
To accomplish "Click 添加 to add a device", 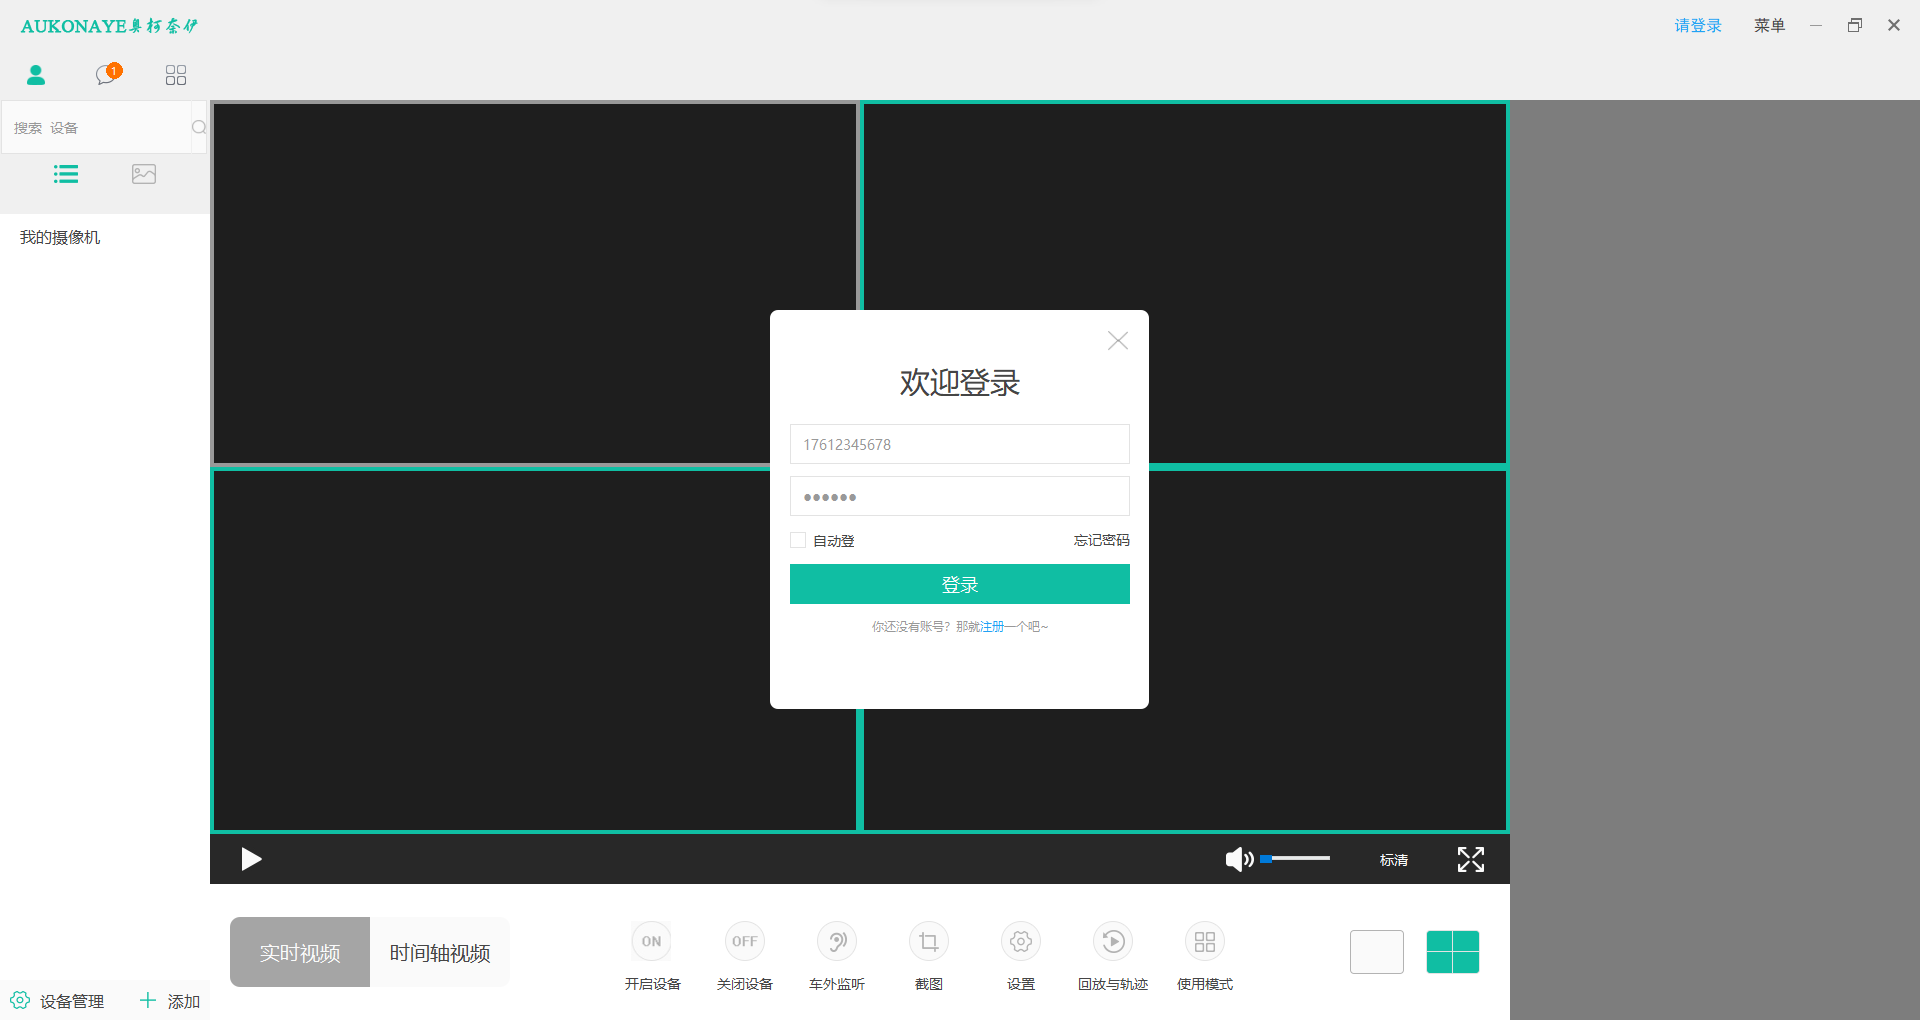I will coord(170,1001).
